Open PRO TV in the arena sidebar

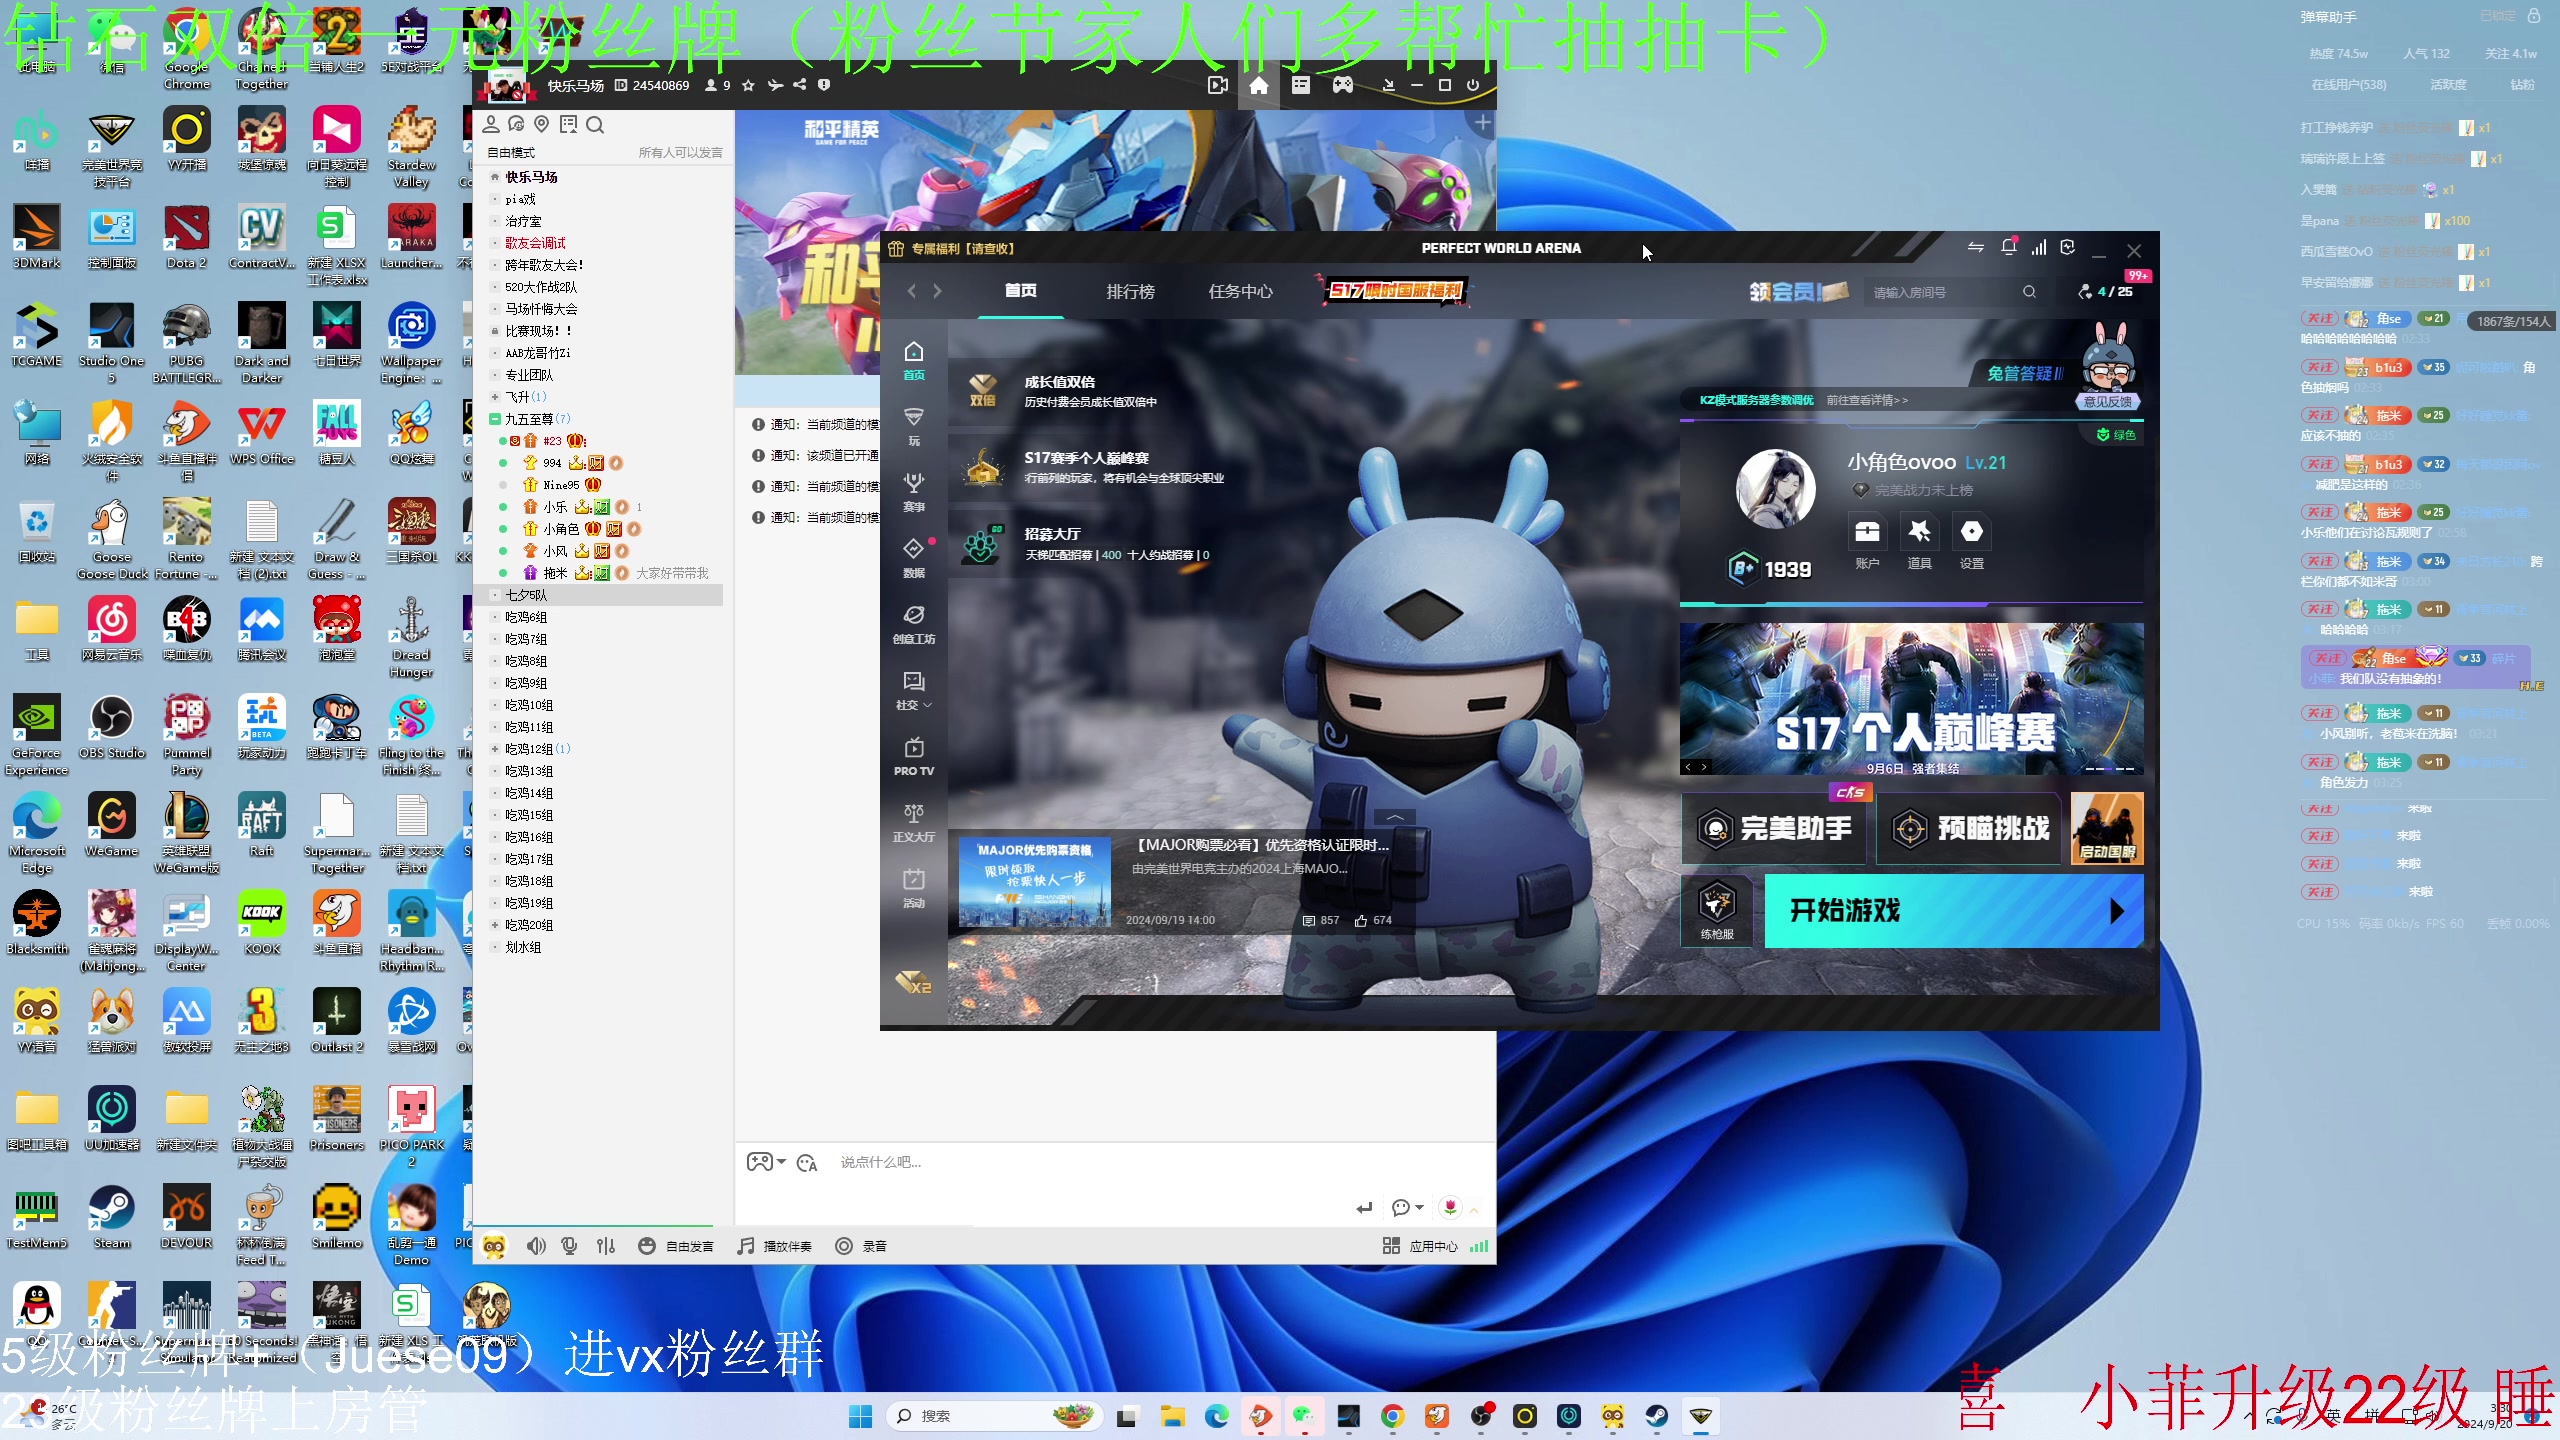[913, 756]
